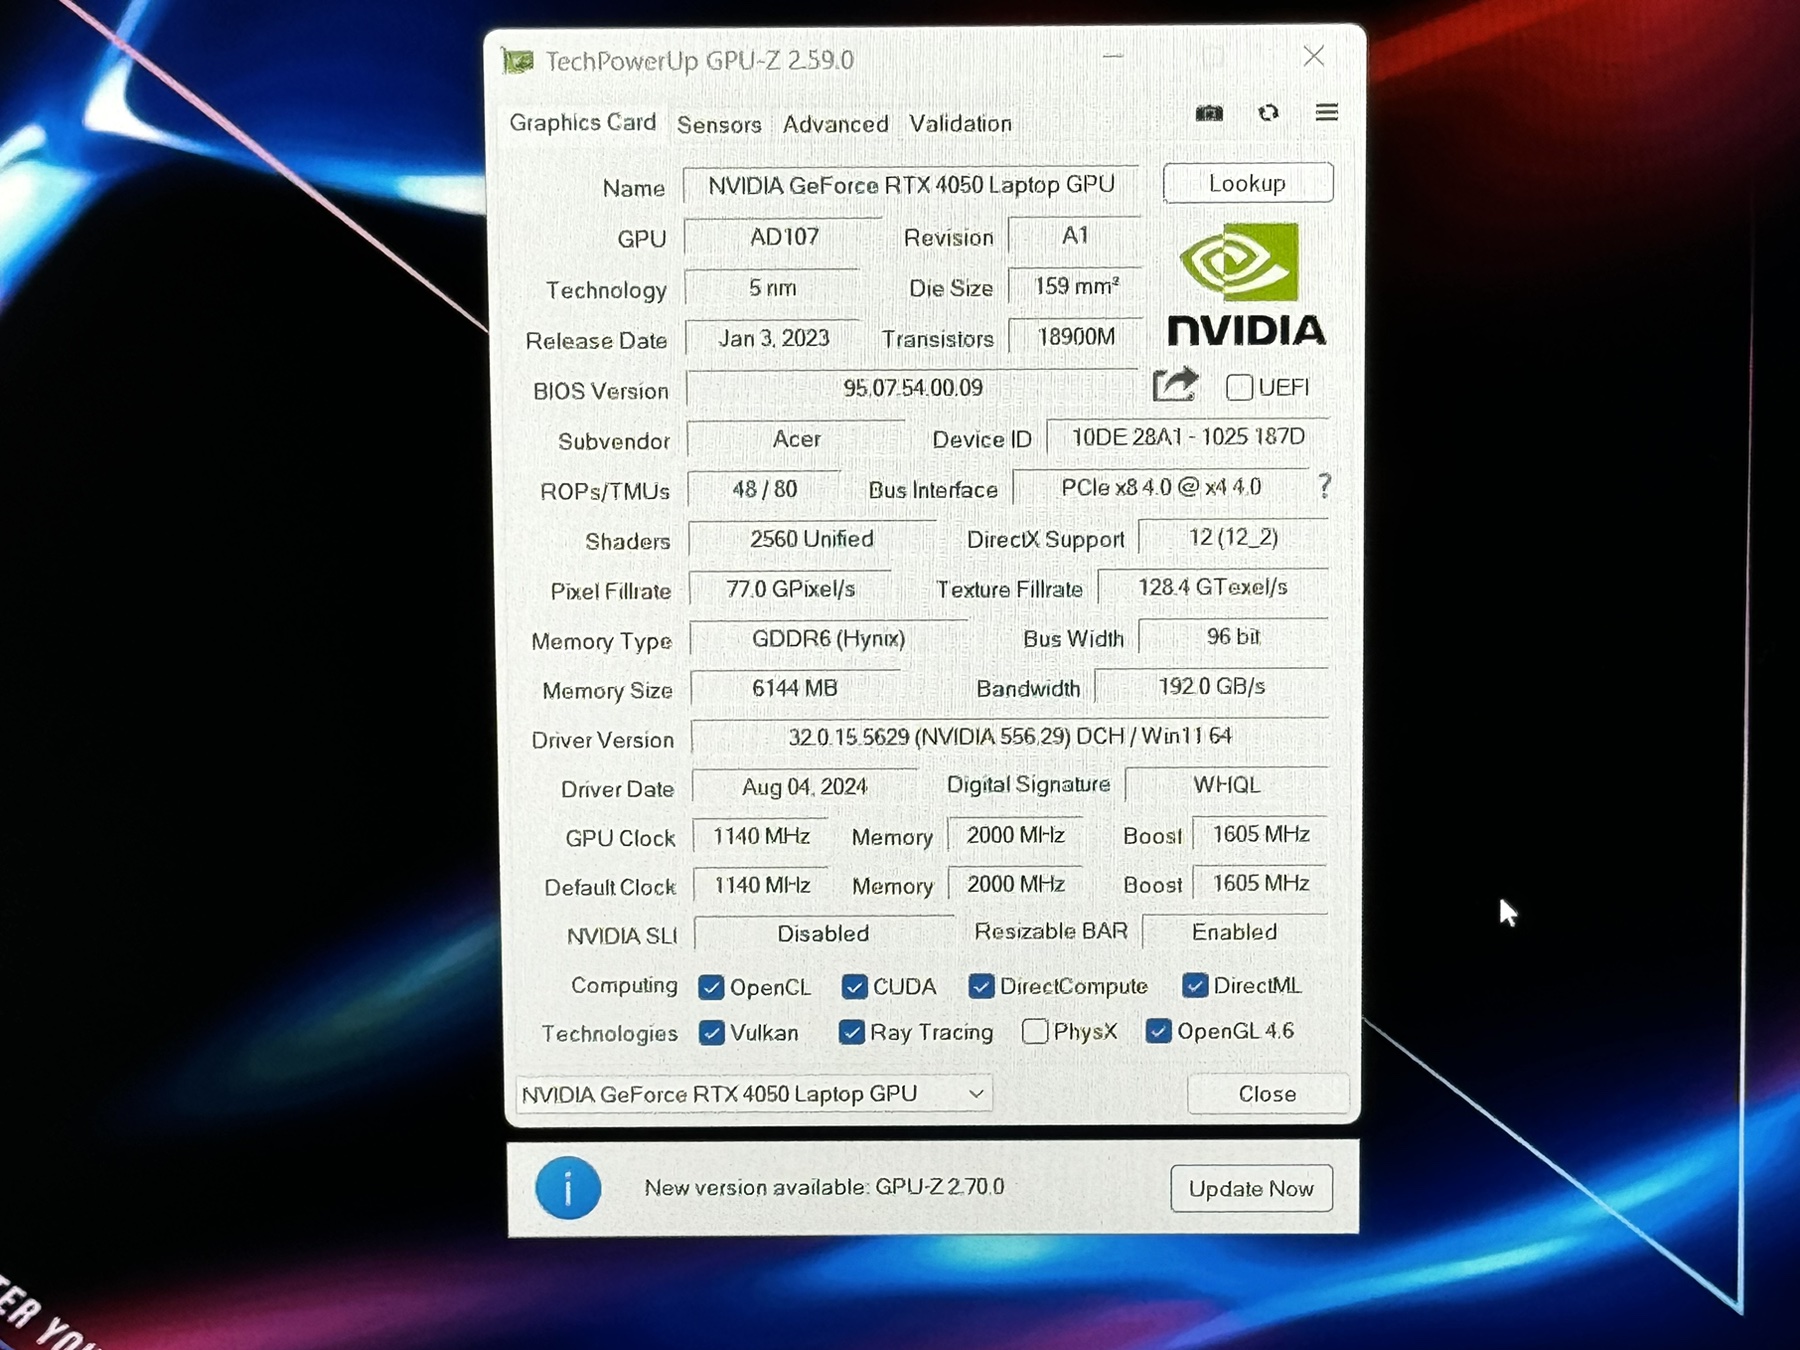Viewport: 1800px width, 1350px height.
Task: Click the Bus Interface question mark
Action: 1325,486
